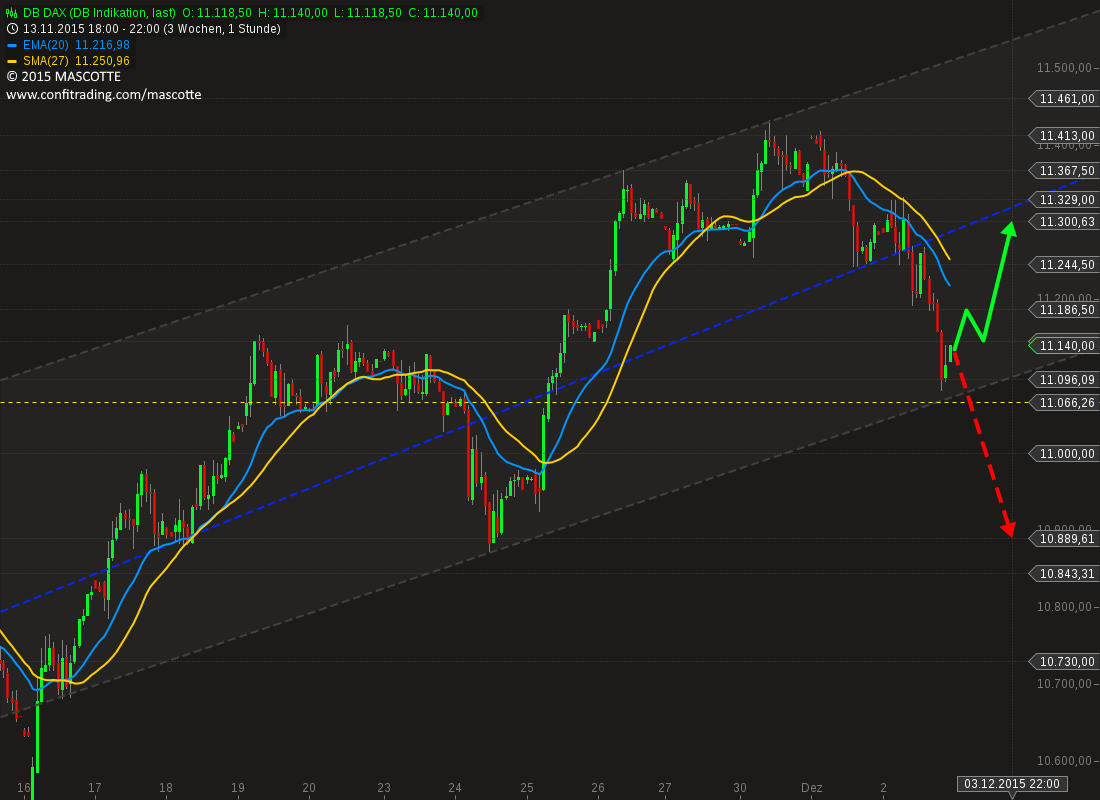Viewport: 1100px width, 800px height.
Task: Select the EMA(20) 11.216,98 legend entry
Action: click(76, 45)
